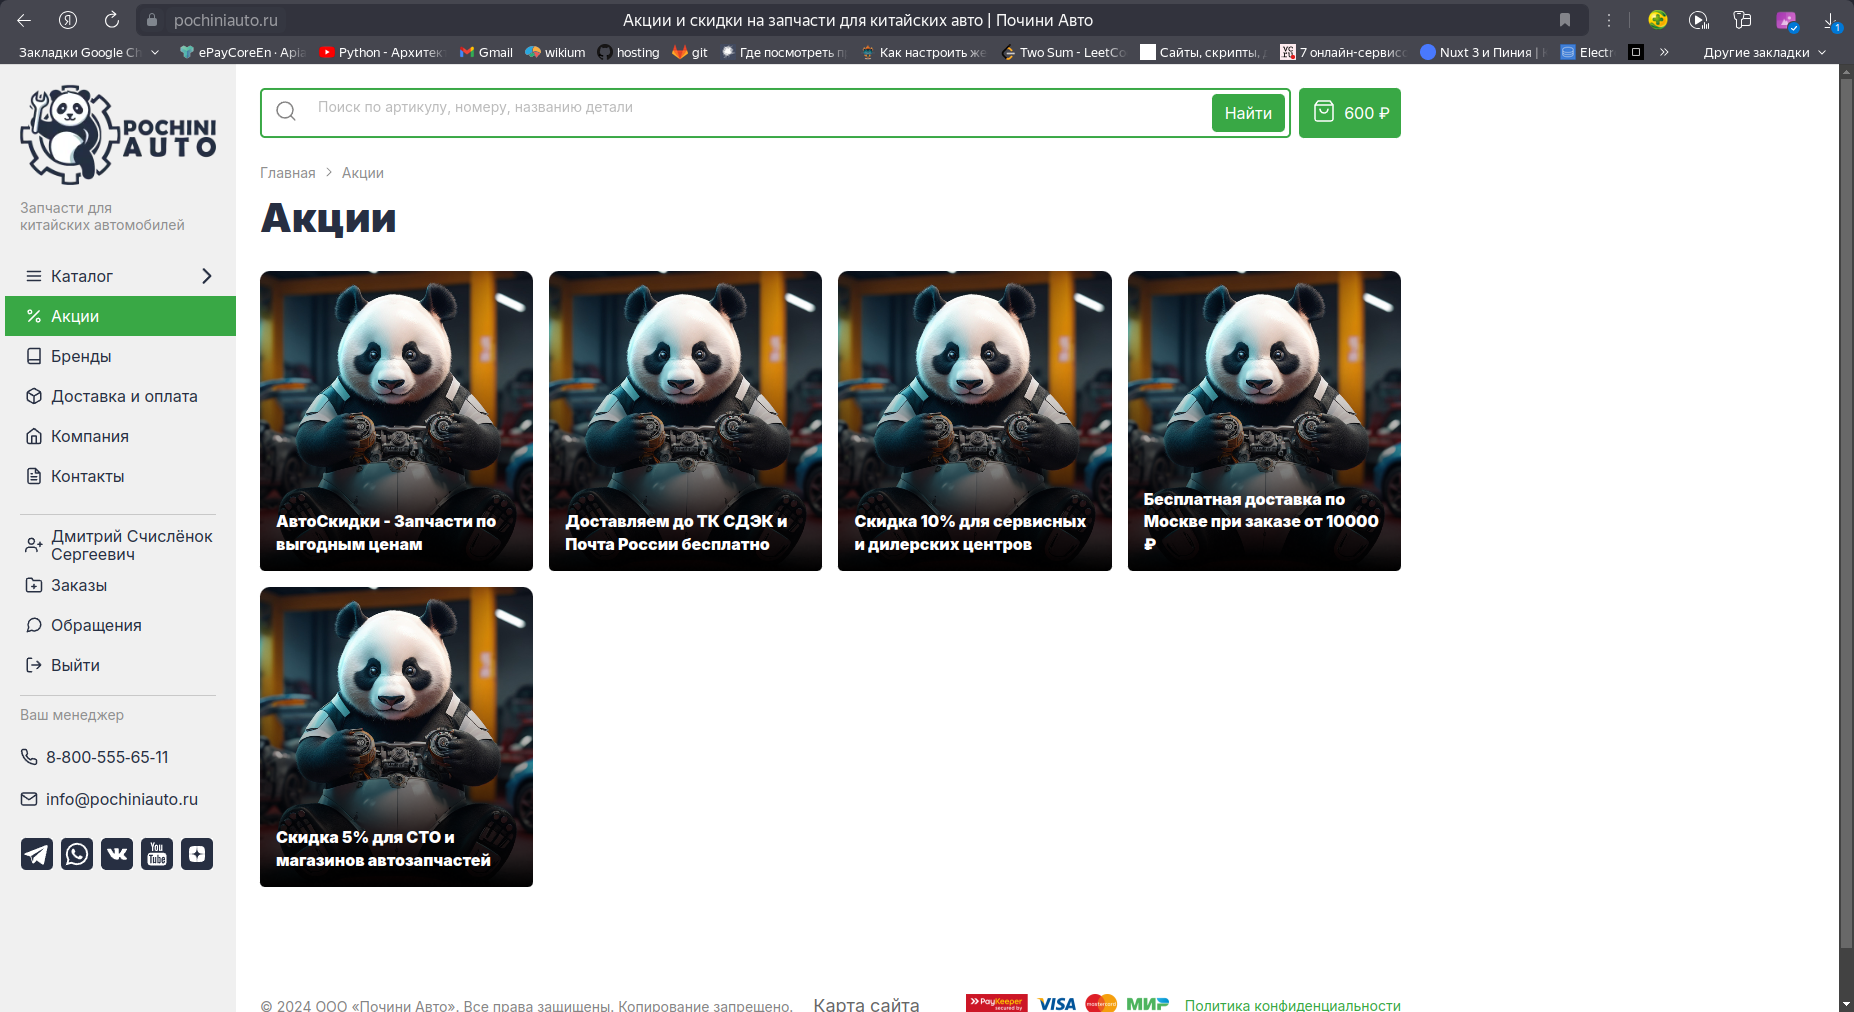Viewport: 1854px width, 1012px height.
Task: Click the site lock icon in address bar
Action: [152, 20]
